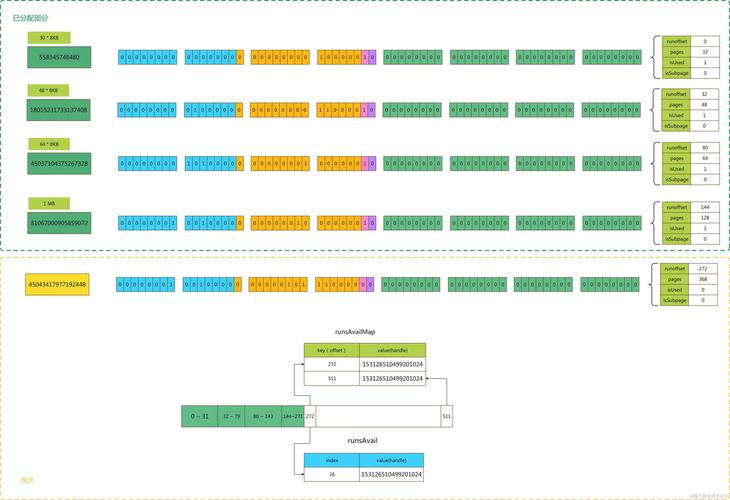This screenshot has height=500, width=730.
Task: Click the key 272 cell in runsAvailMap
Action: click(x=331, y=365)
